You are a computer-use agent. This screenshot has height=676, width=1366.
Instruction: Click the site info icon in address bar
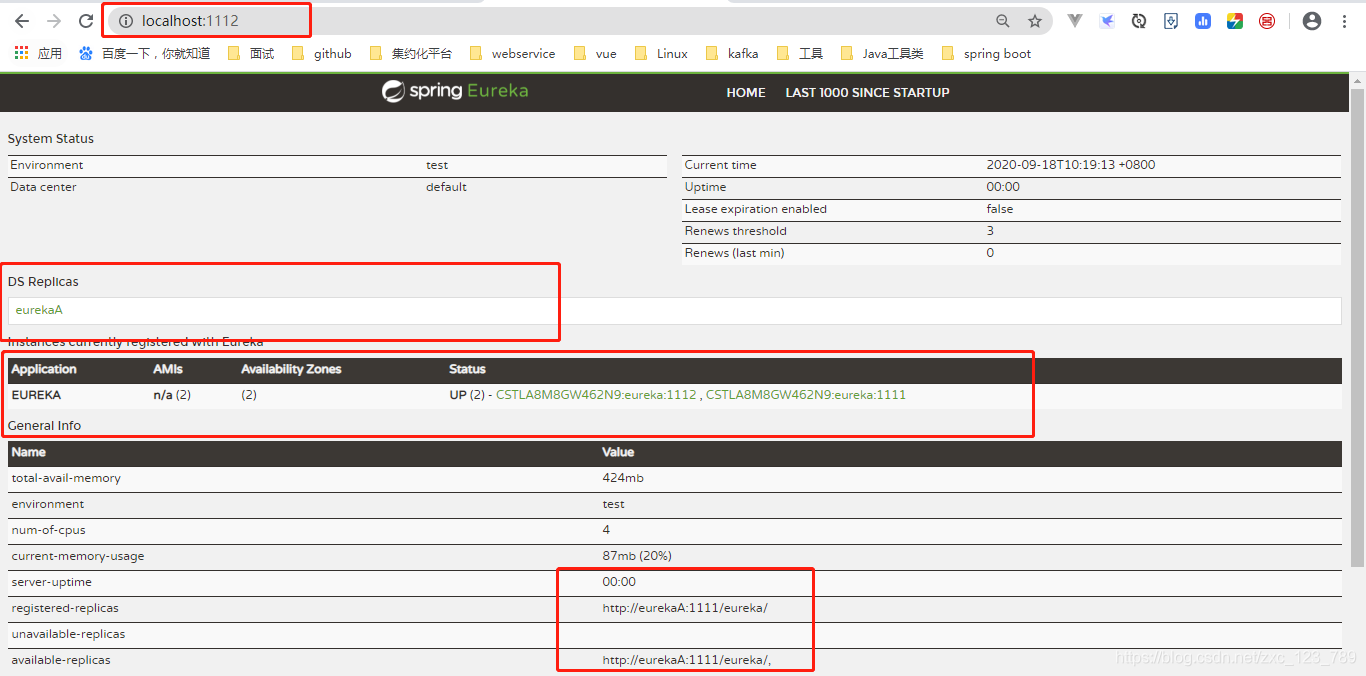(126, 21)
